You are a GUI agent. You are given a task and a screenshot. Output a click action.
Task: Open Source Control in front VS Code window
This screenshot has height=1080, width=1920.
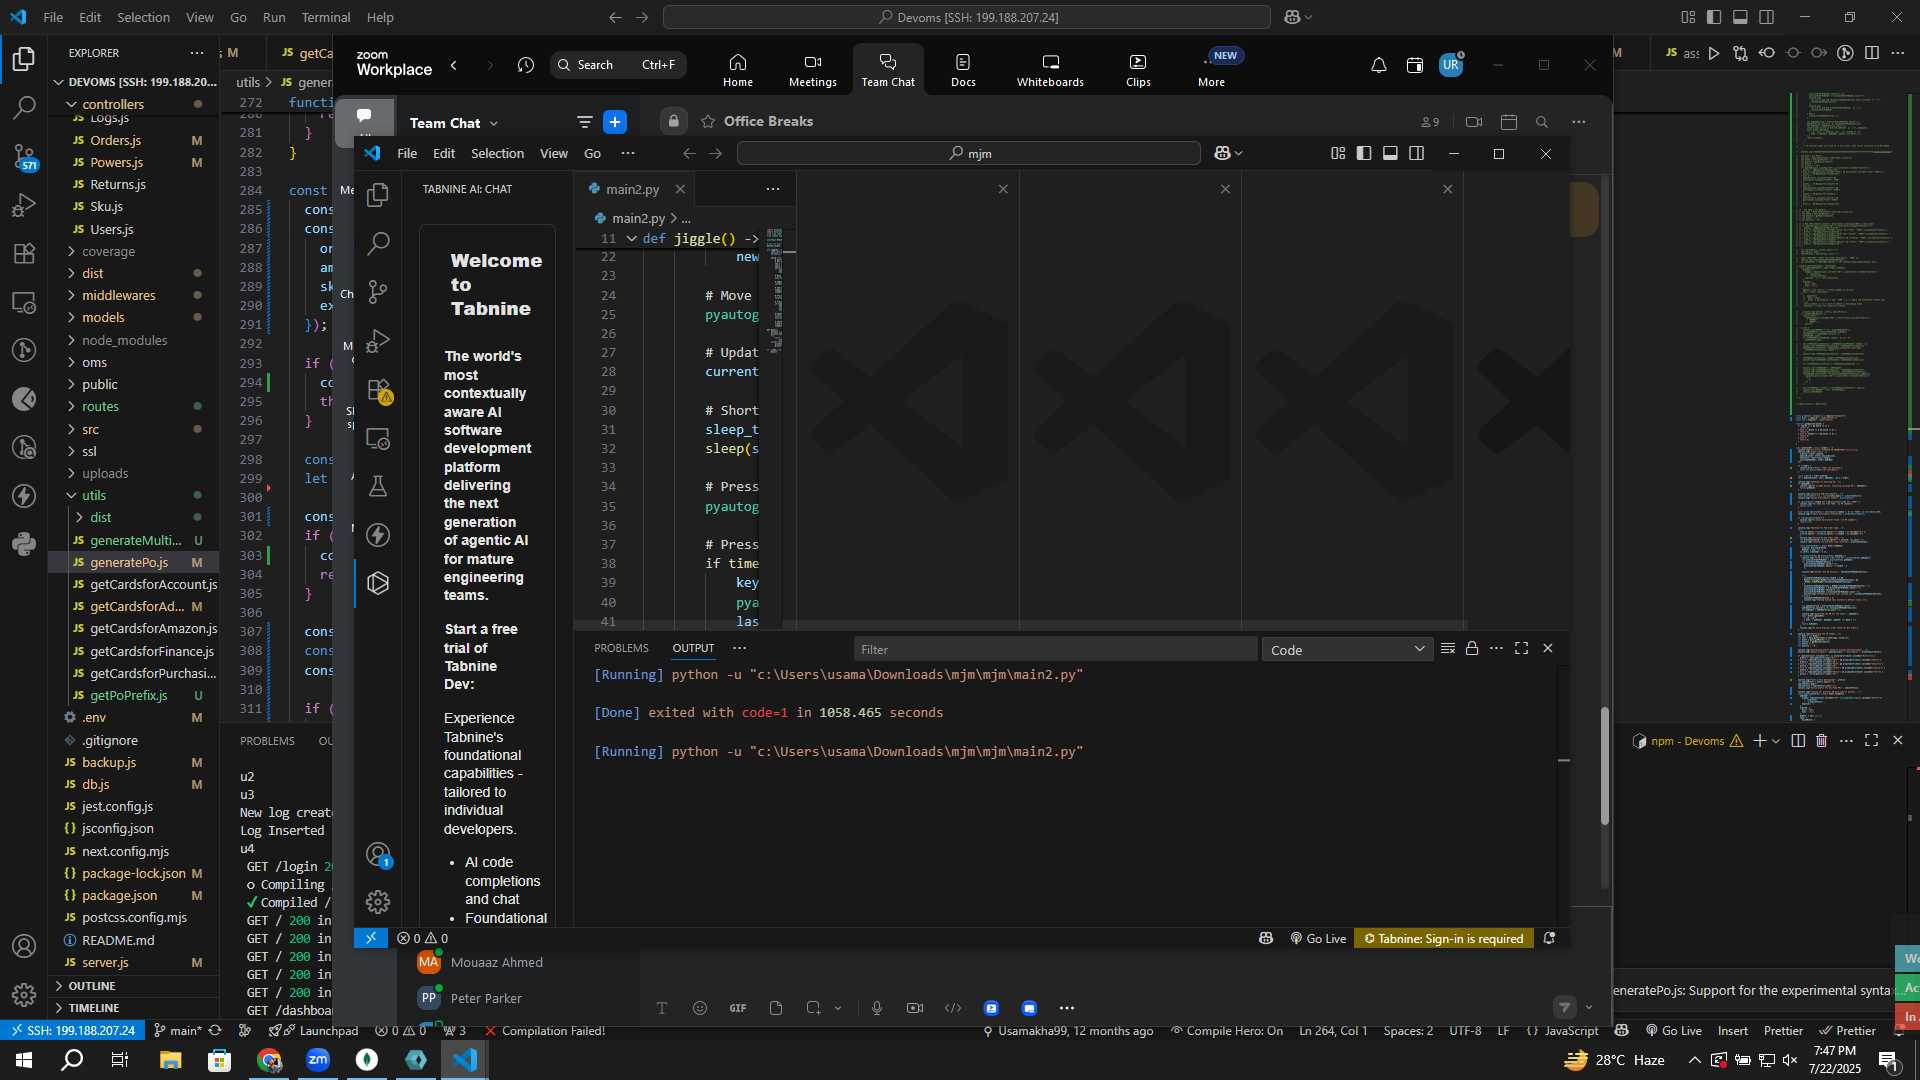pos(378,292)
